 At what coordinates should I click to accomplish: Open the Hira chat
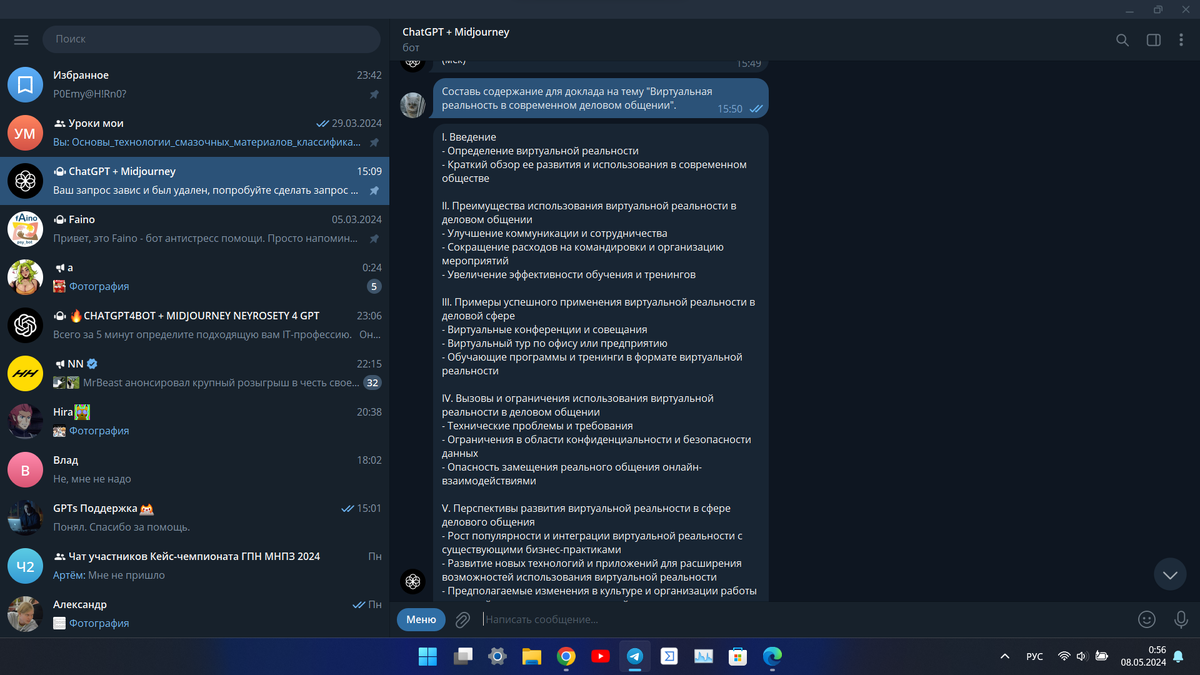tap(195, 421)
